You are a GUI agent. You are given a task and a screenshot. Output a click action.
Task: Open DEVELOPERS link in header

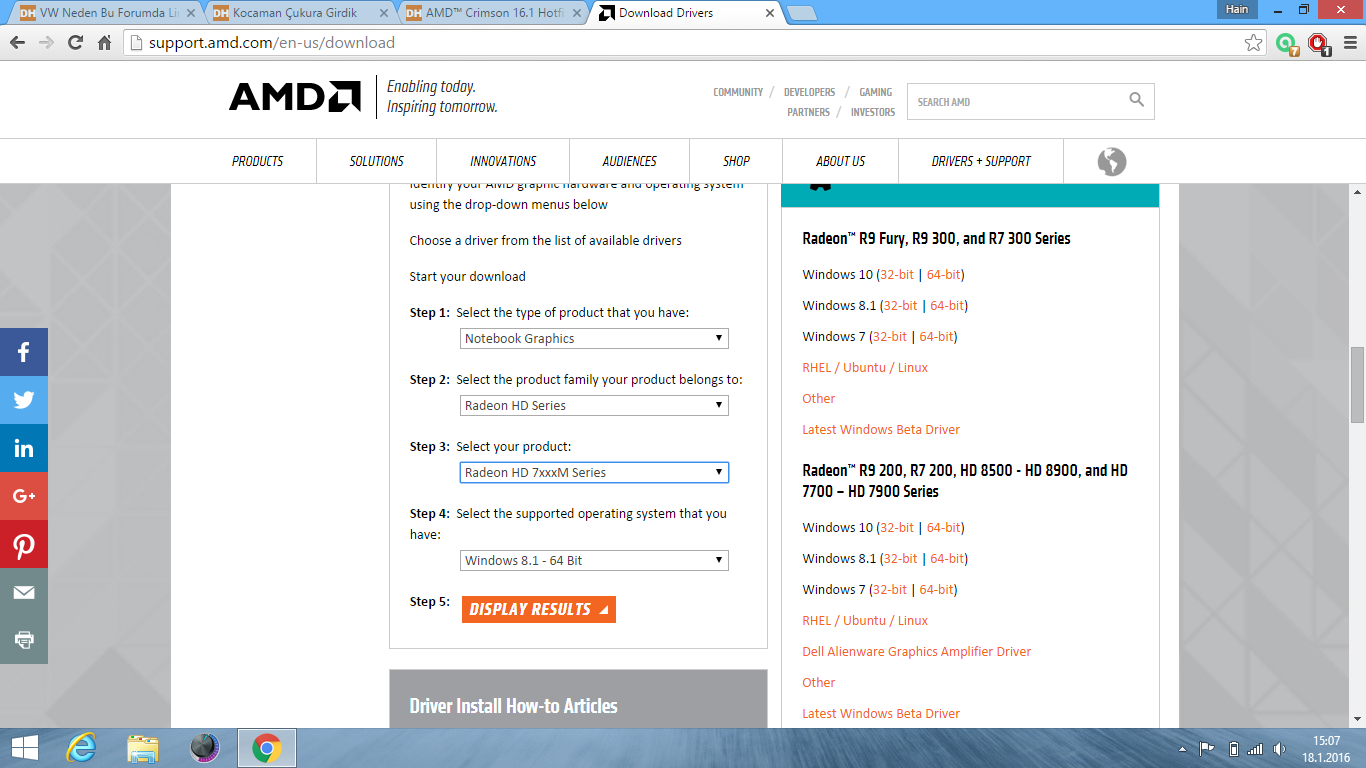coord(809,92)
